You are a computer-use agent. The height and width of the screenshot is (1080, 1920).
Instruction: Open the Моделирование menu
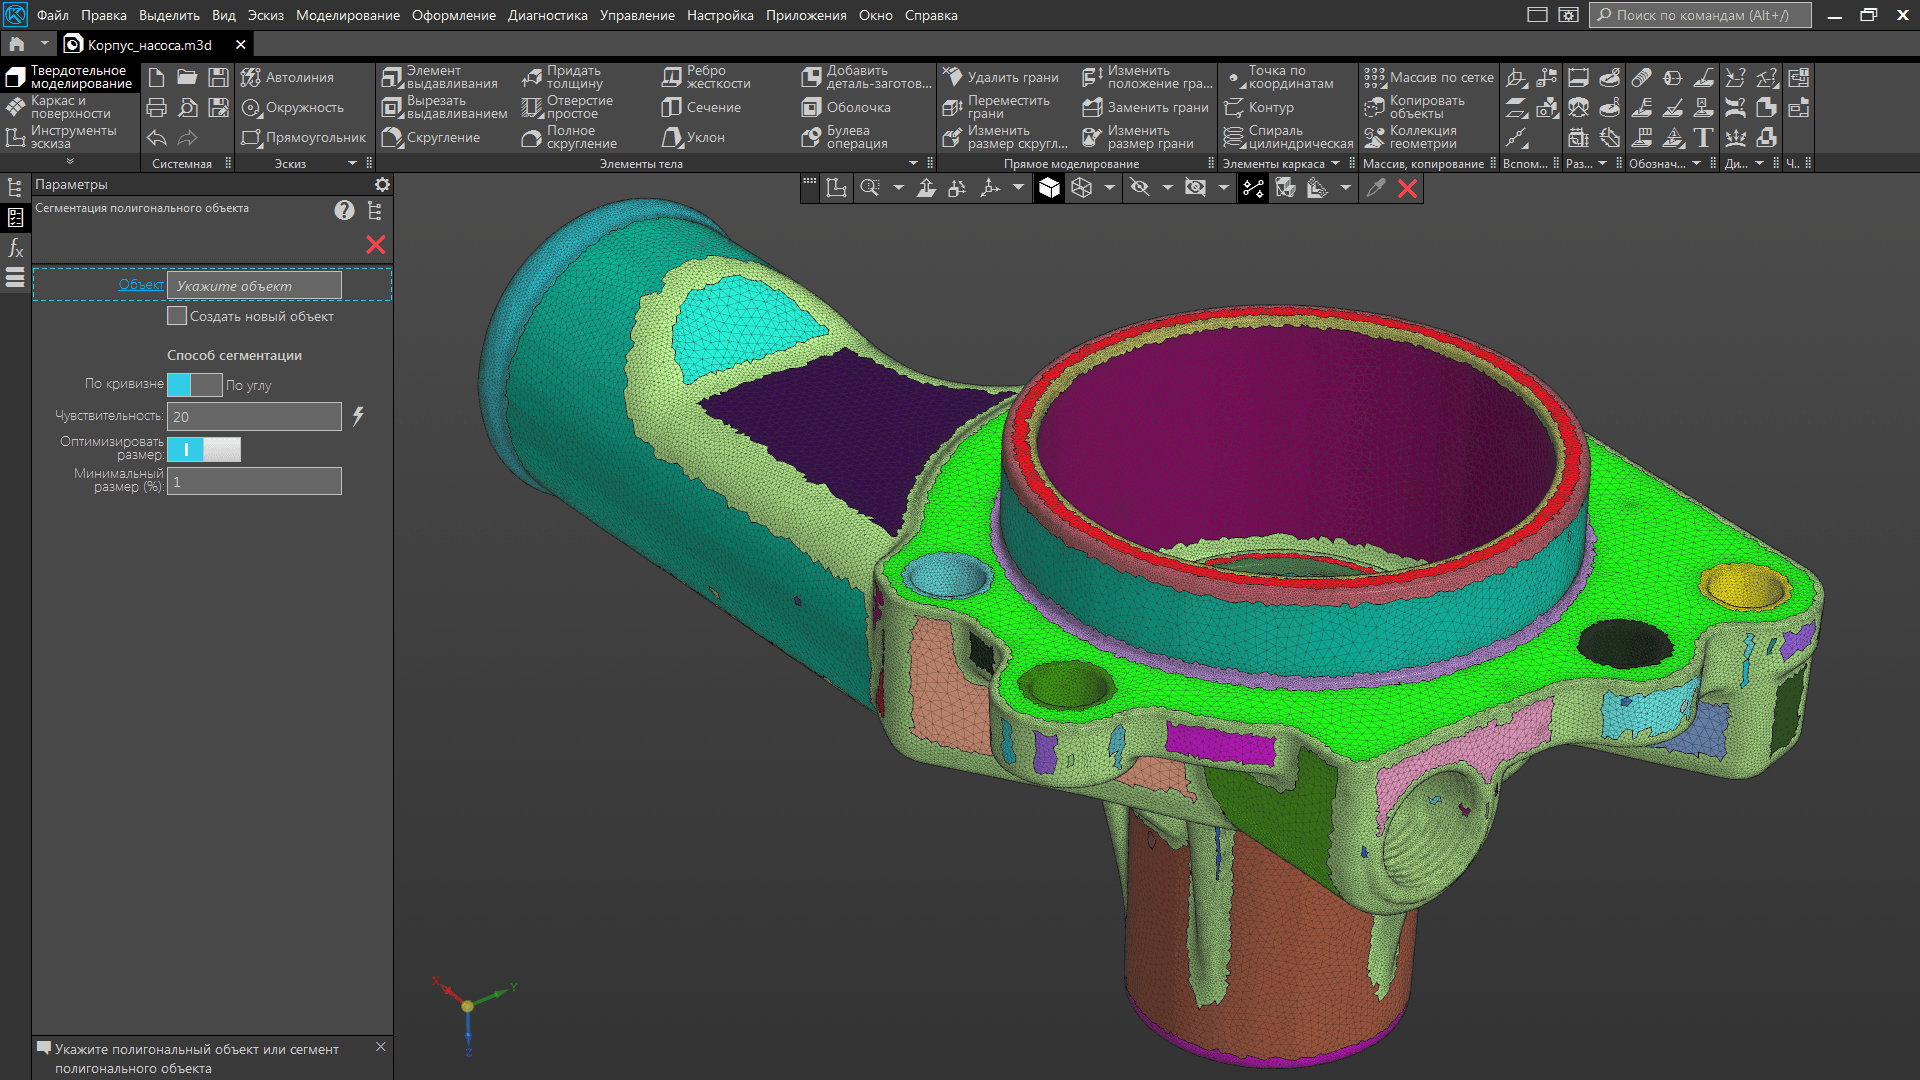(x=348, y=15)
